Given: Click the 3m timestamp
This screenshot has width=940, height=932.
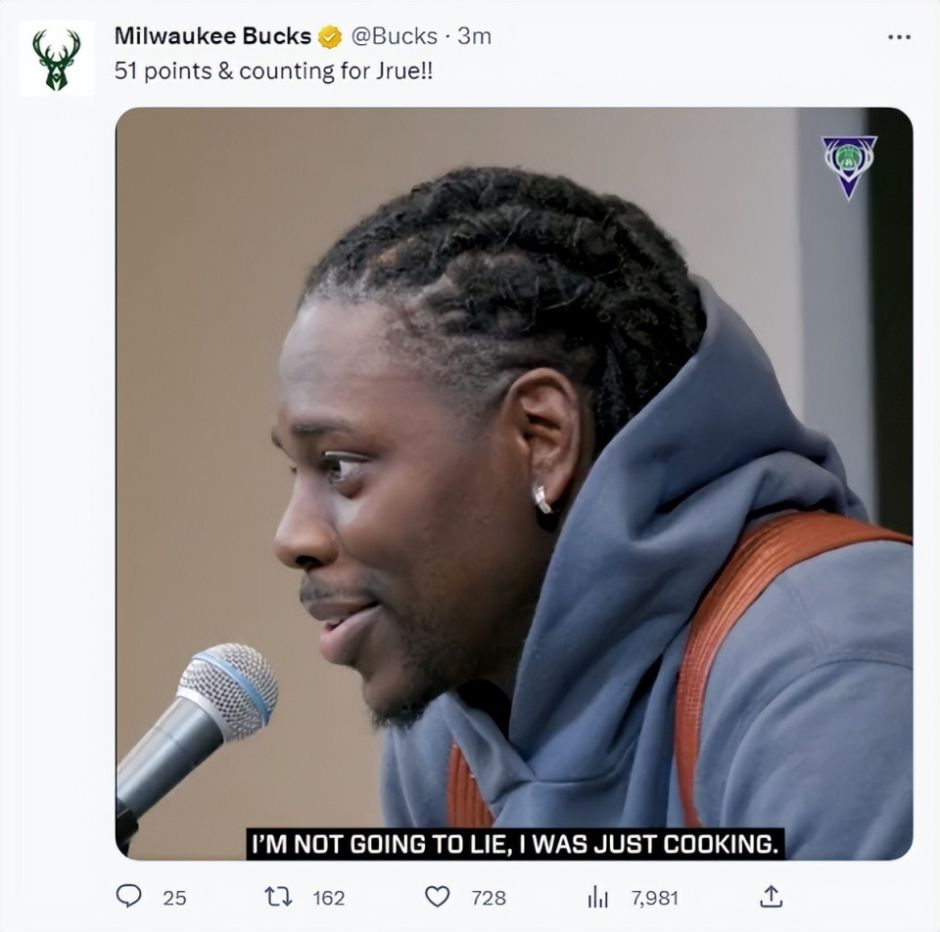Looking at the screenshot, I should [474, 37].
